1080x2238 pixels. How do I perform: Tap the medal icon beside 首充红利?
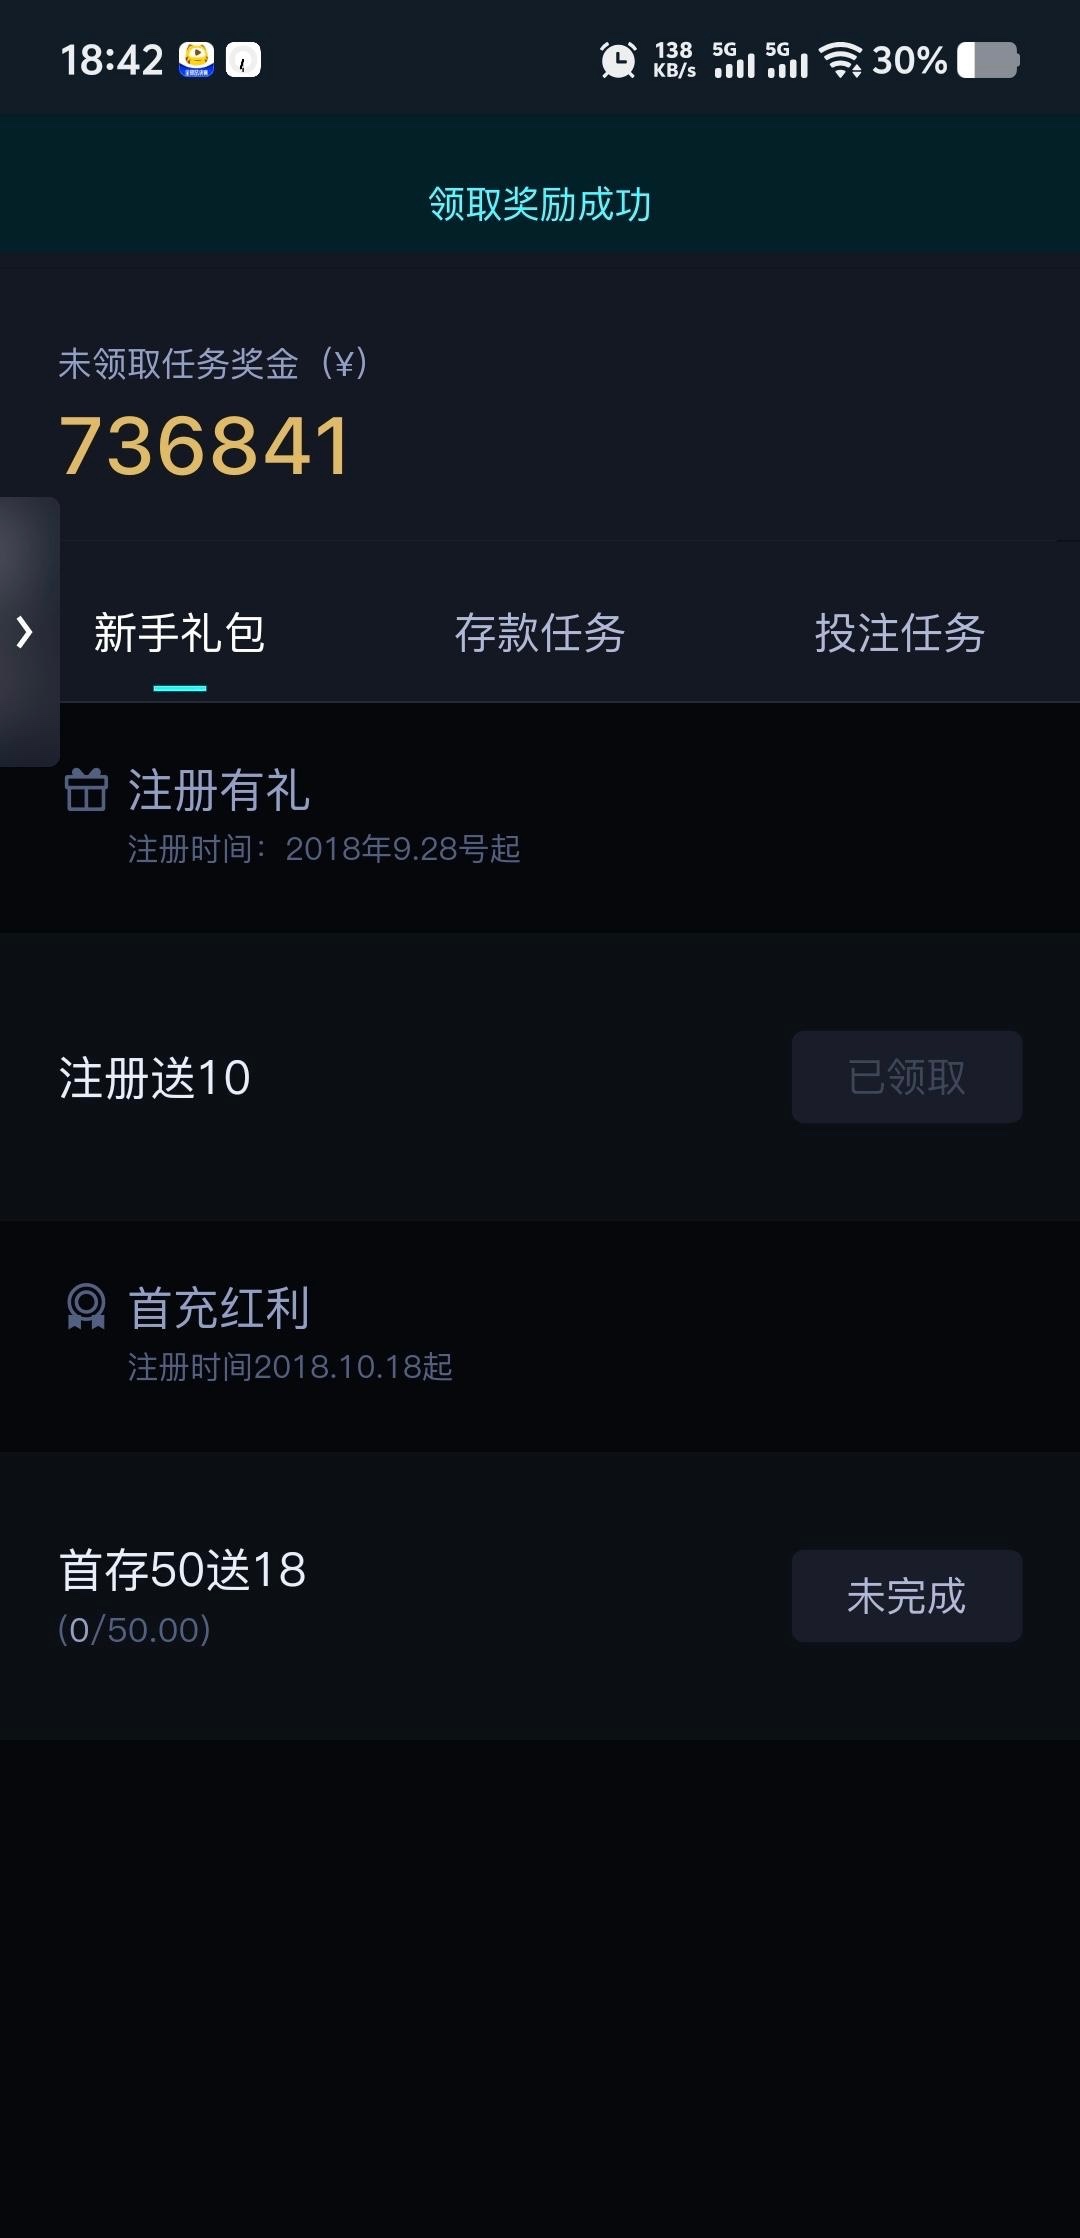tap(86, 1307)
